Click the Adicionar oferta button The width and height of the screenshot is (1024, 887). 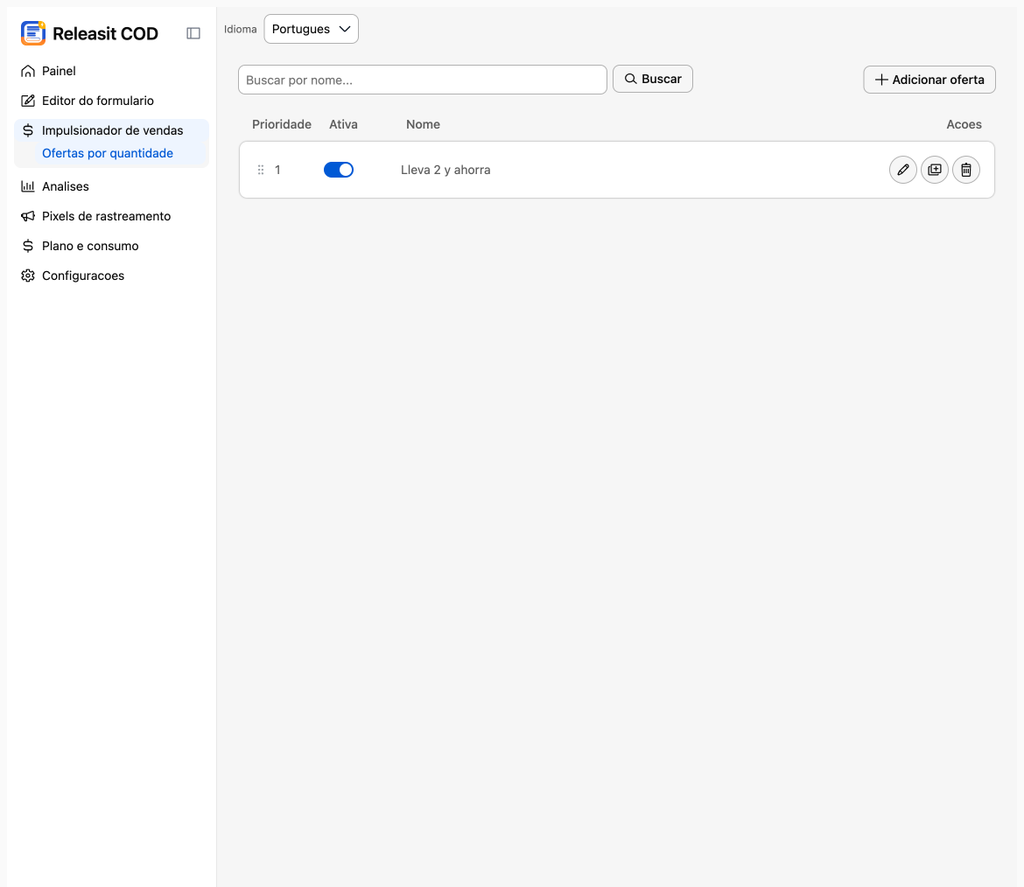929,80
